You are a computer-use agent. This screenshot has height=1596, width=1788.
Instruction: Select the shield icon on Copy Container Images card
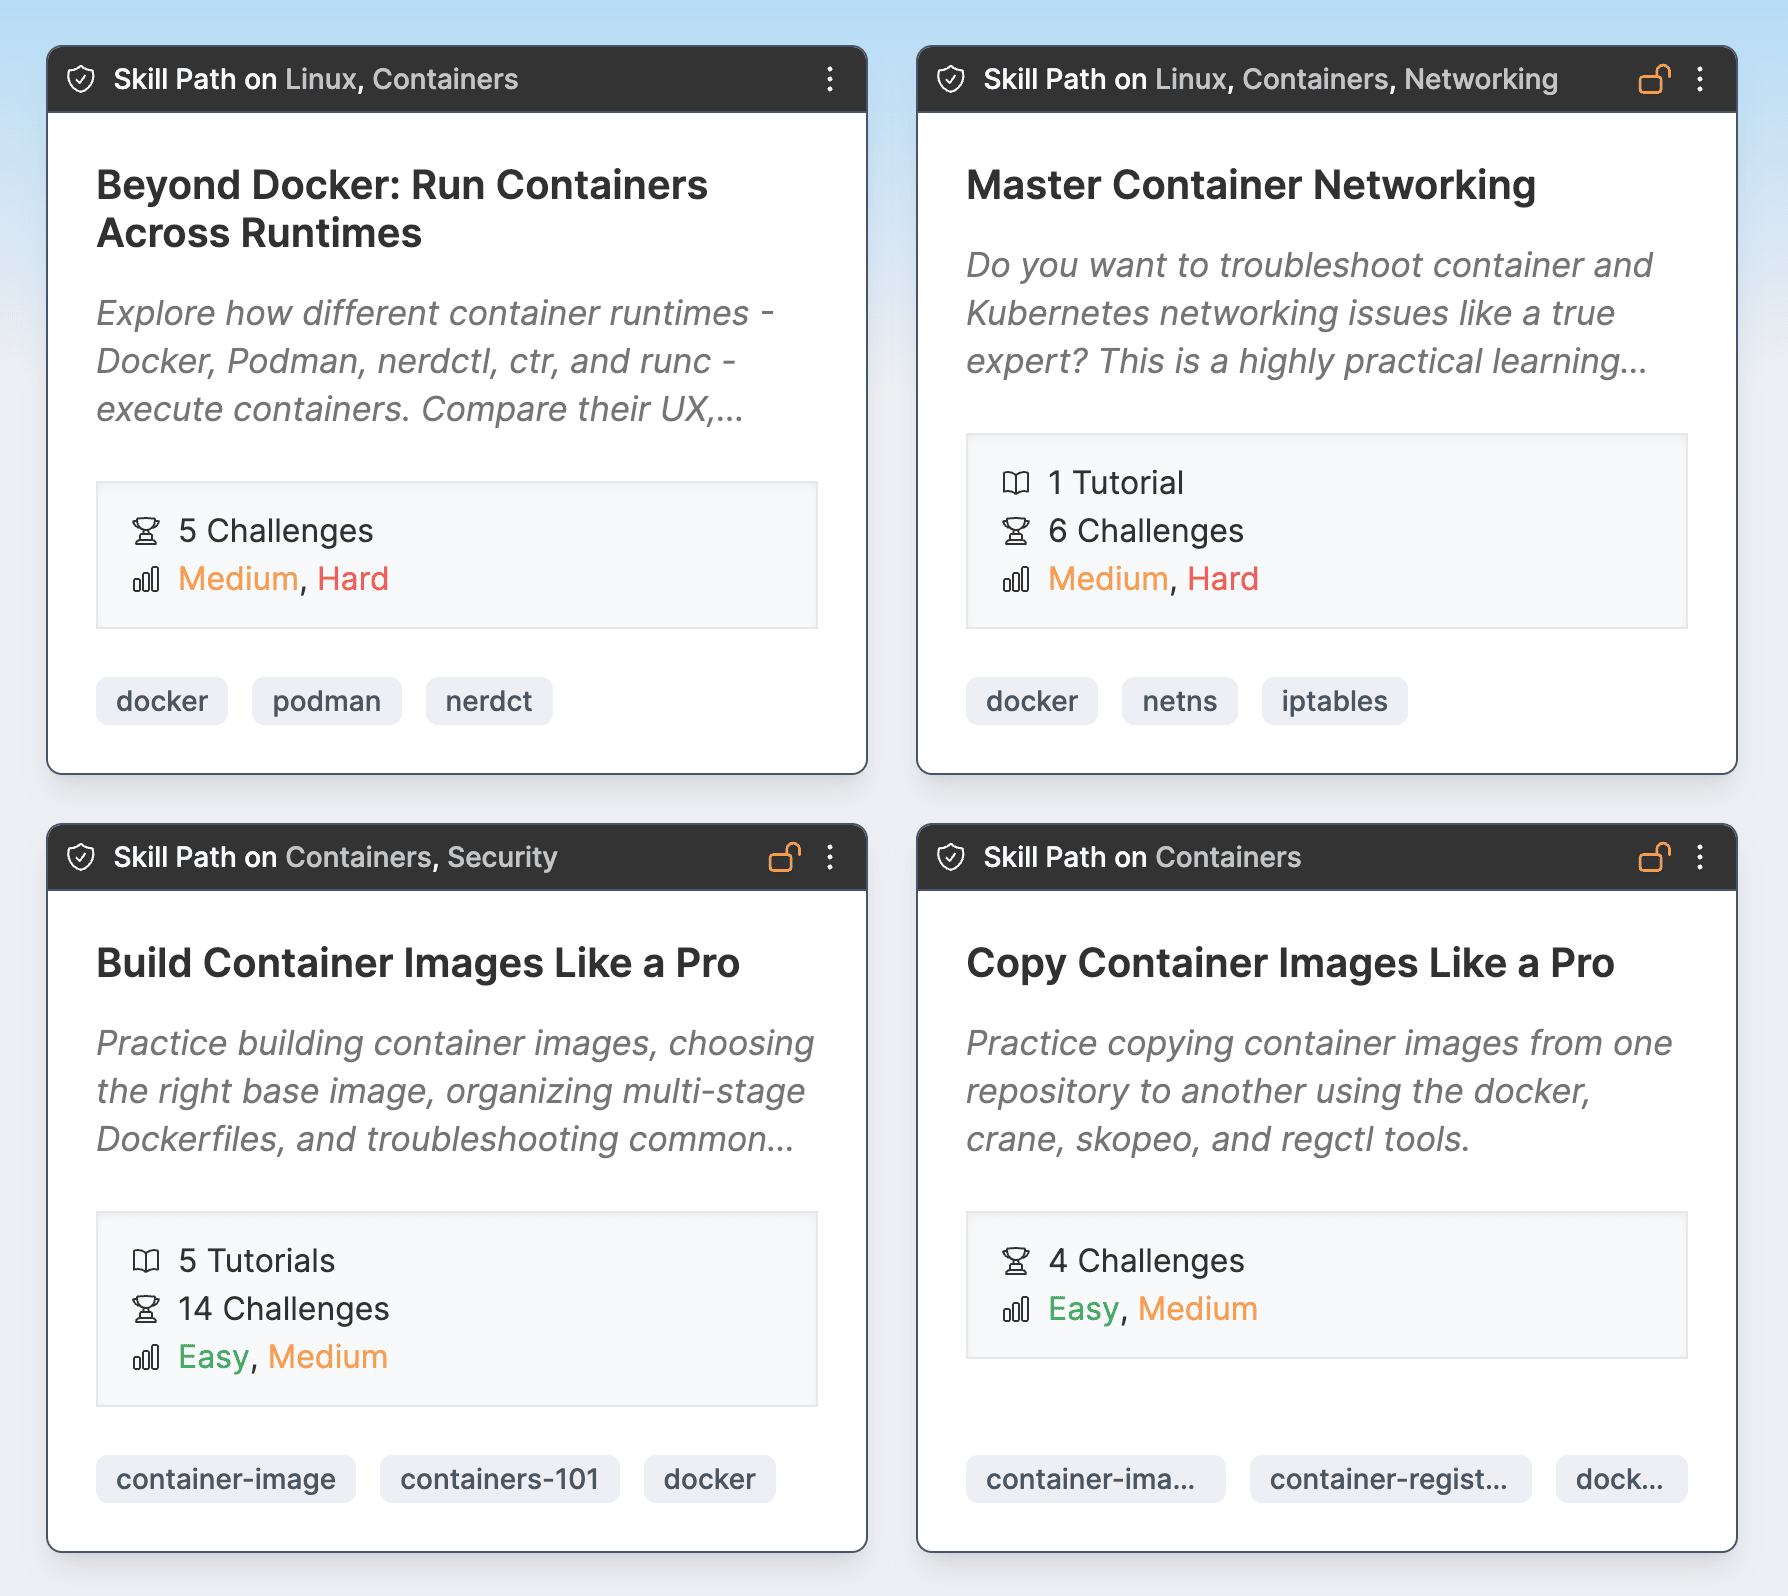[x=951, y=856]
